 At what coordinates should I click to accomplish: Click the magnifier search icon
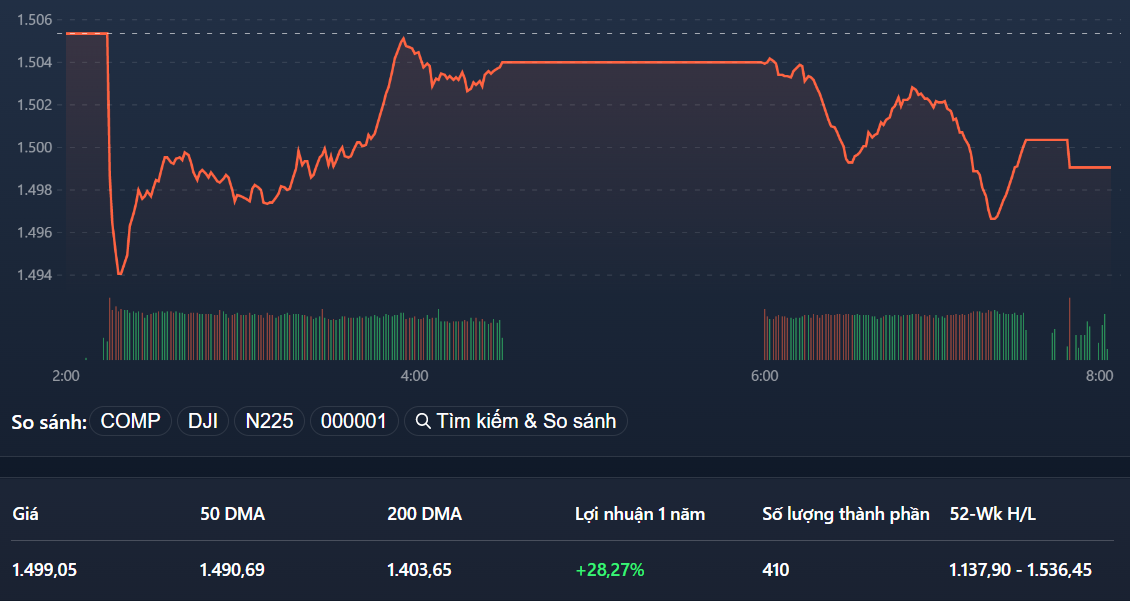pos(424,421)
